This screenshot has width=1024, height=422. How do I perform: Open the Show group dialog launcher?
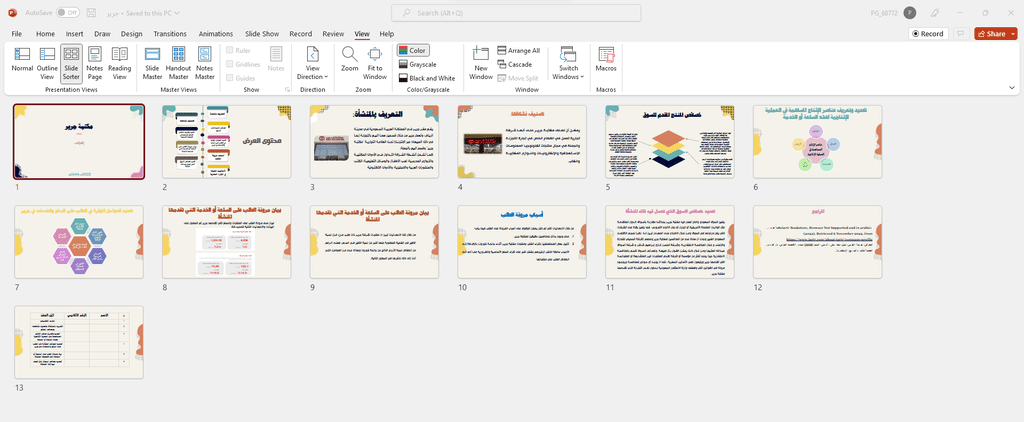287,89
